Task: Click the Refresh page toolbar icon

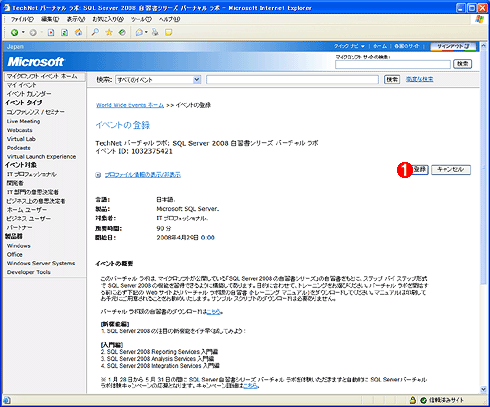Action: 64,32
